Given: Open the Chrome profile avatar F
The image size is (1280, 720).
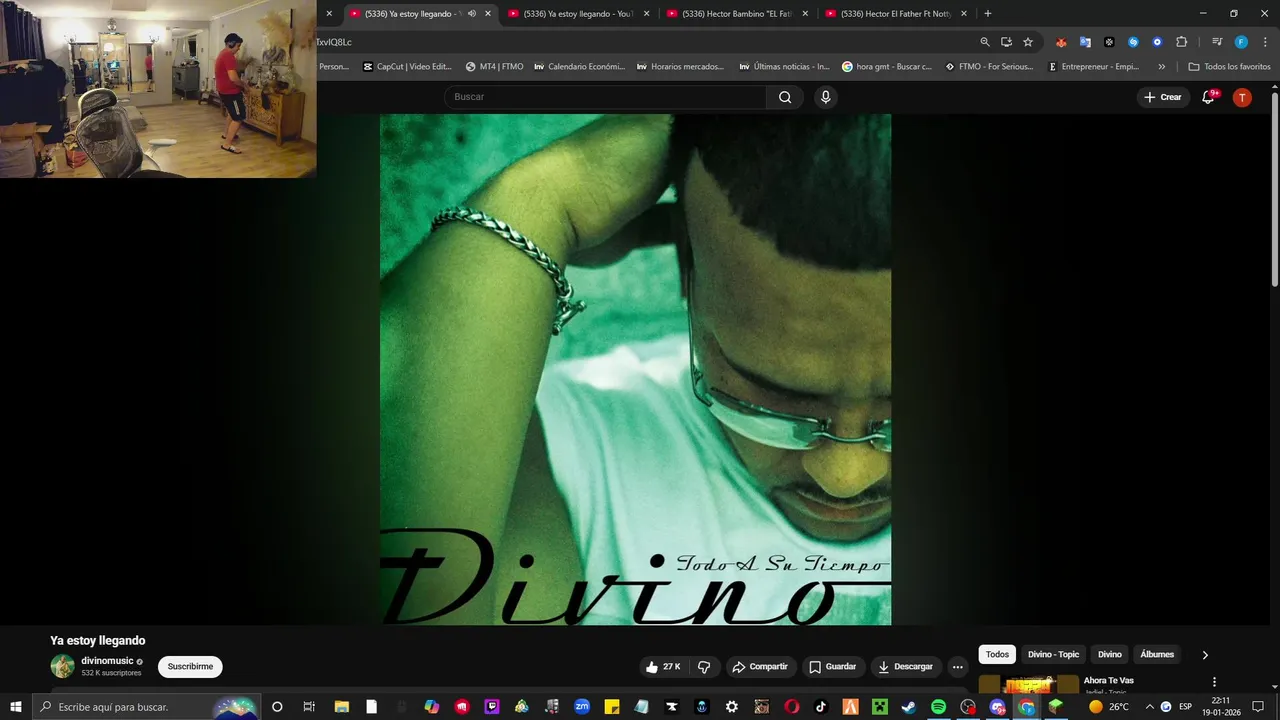Looking at the screenshot, I should coord(1241,42).
